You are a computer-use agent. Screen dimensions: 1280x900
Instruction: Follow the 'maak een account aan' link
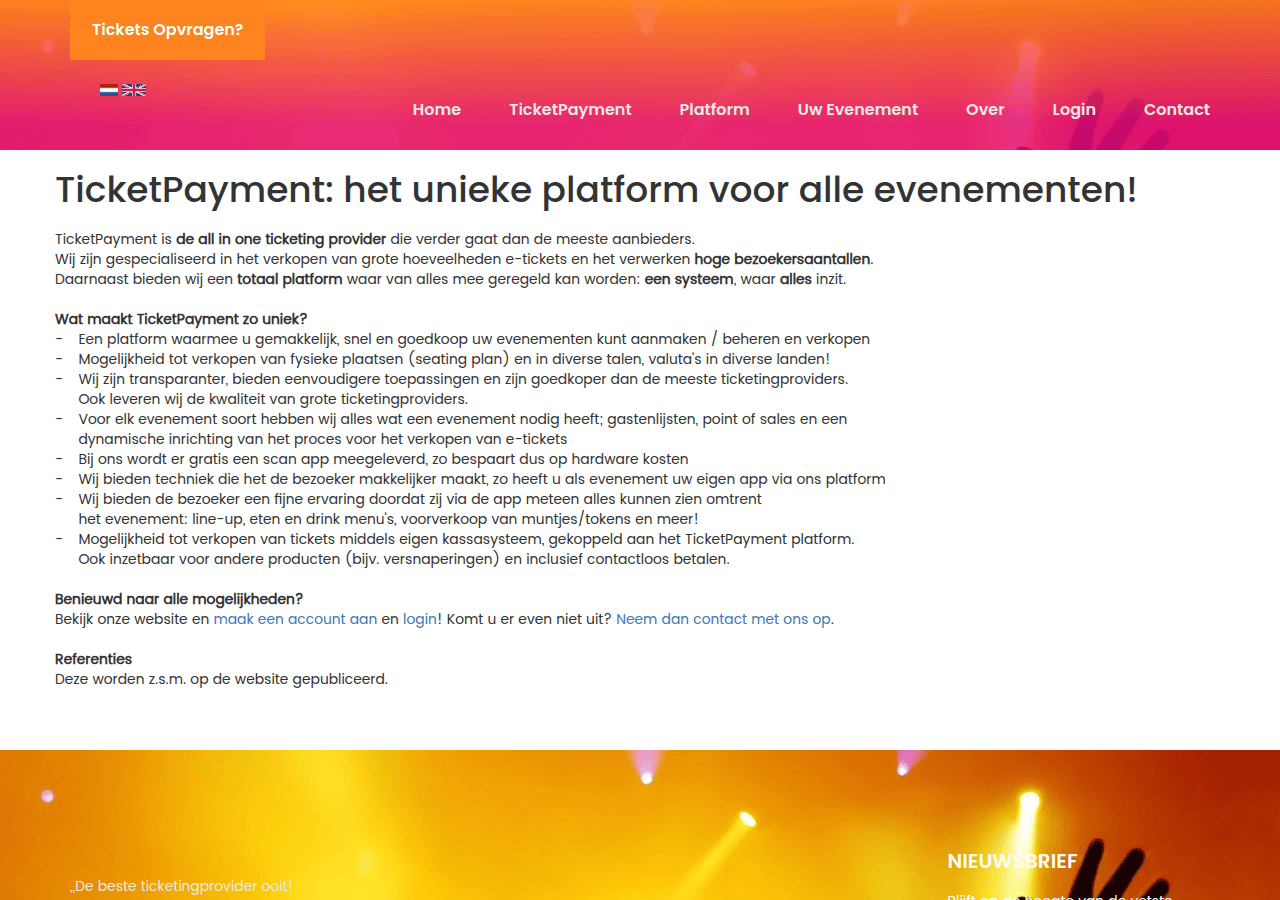pyautogui.click(x=295, y=619)
